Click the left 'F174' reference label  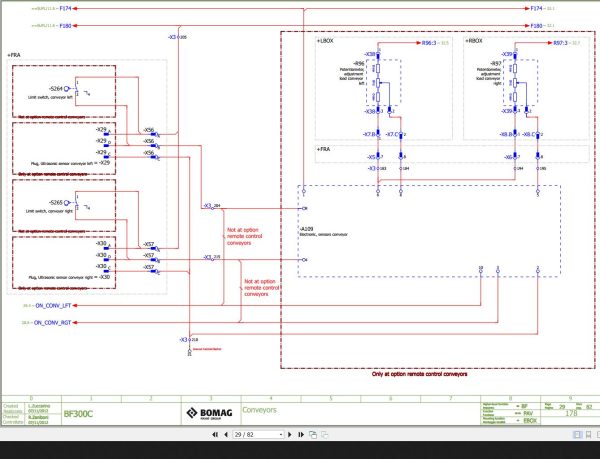tap(65, 8)
